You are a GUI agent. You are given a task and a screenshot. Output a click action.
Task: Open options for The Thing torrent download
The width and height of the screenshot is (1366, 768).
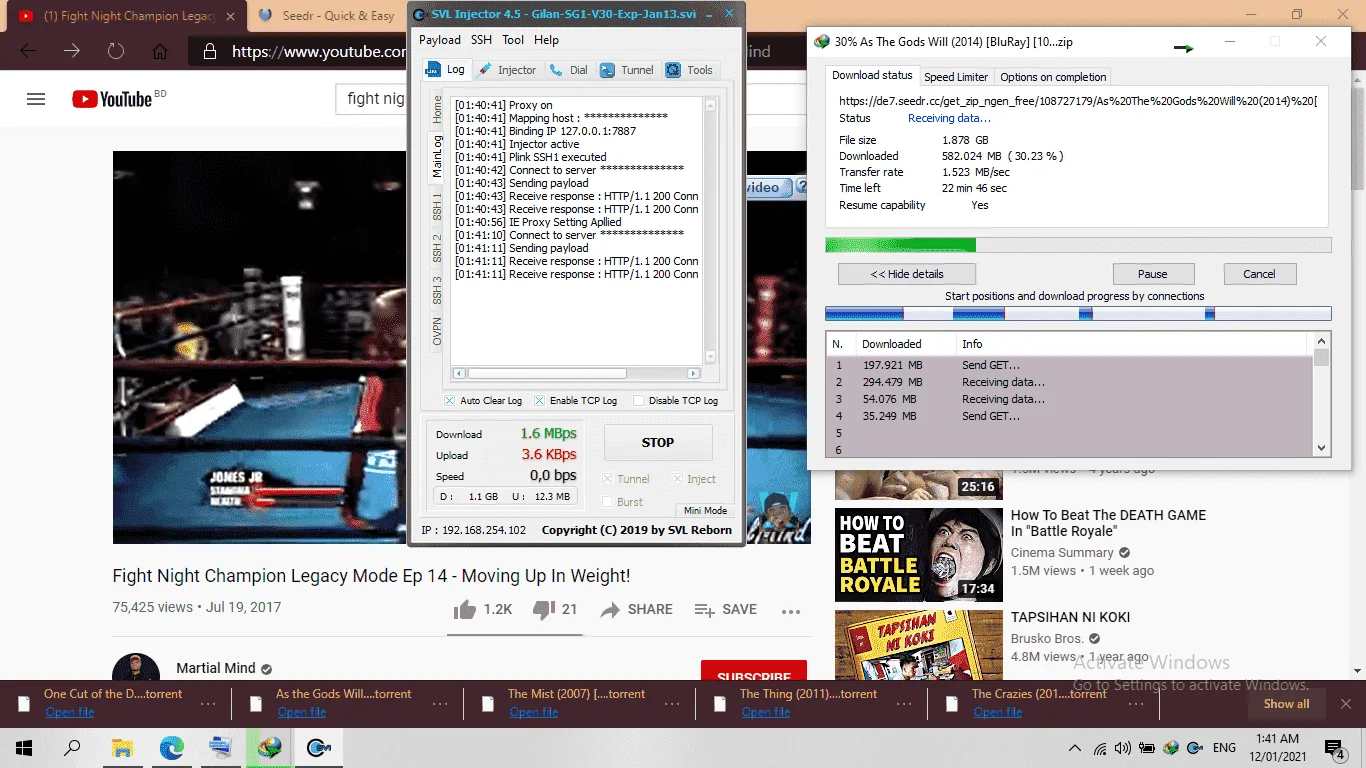(904, 704)
